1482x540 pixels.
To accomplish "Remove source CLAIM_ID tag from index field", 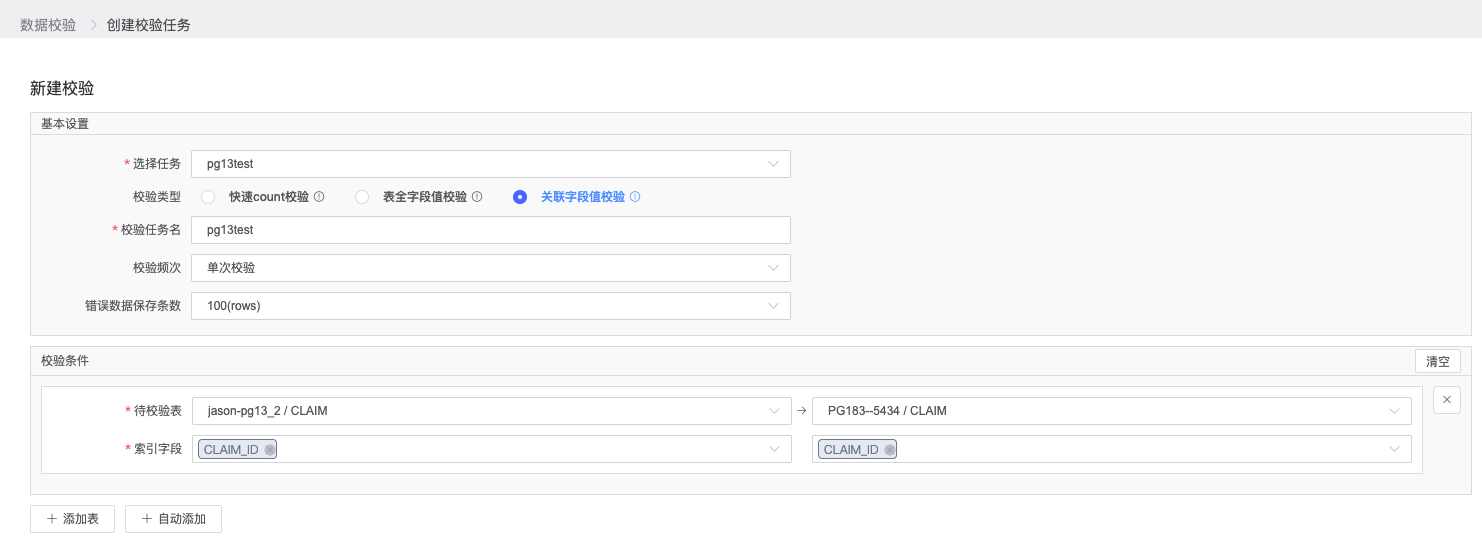I will coord(270,450).
